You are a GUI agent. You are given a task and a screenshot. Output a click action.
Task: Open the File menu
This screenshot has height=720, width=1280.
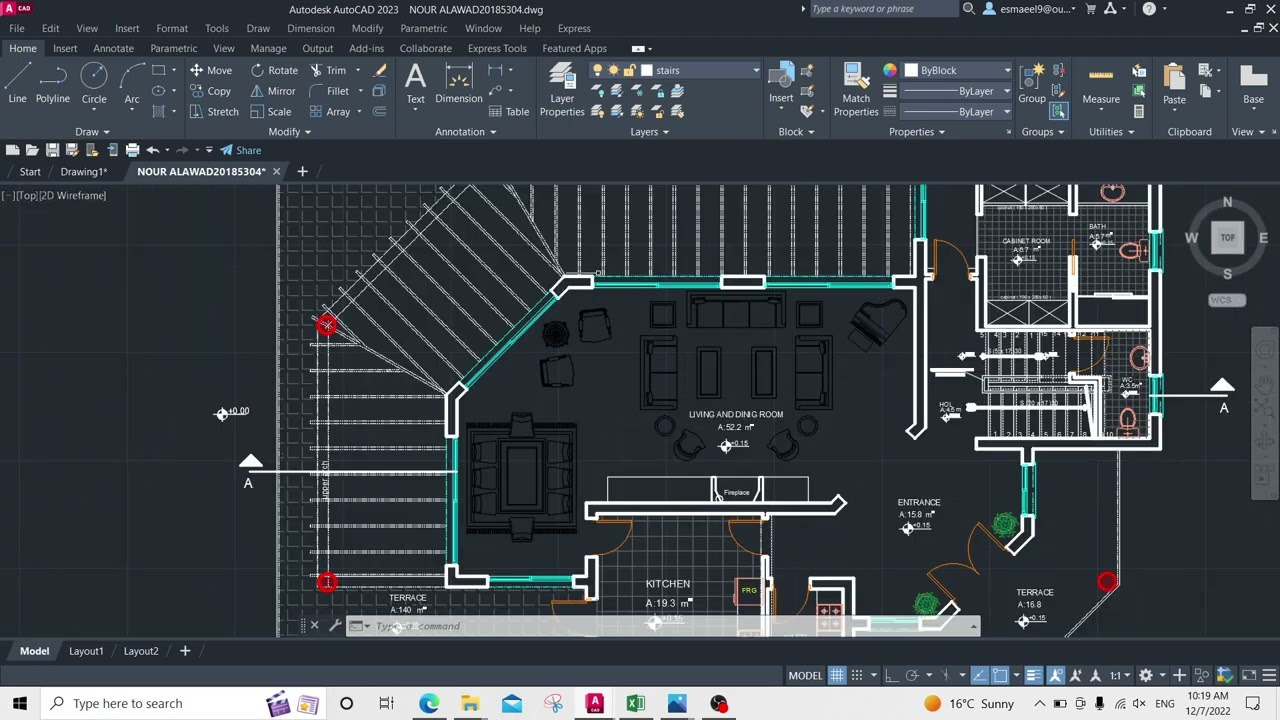coord(17,28)
